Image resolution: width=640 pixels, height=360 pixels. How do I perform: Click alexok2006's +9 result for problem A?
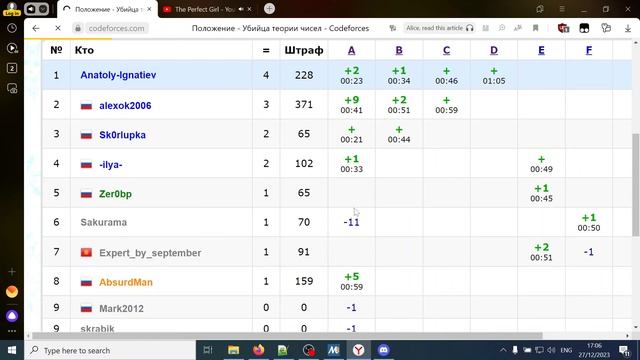coord(351,100)
